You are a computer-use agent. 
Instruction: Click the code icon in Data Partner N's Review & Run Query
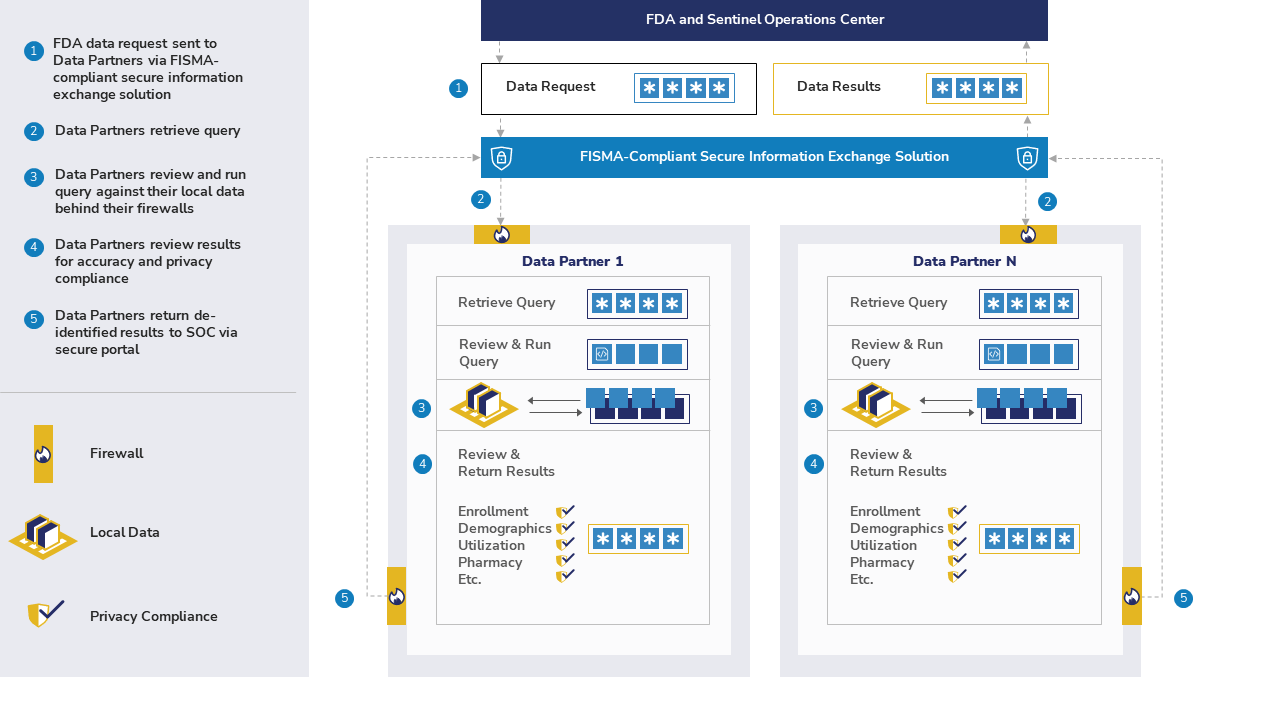[994, 354]
